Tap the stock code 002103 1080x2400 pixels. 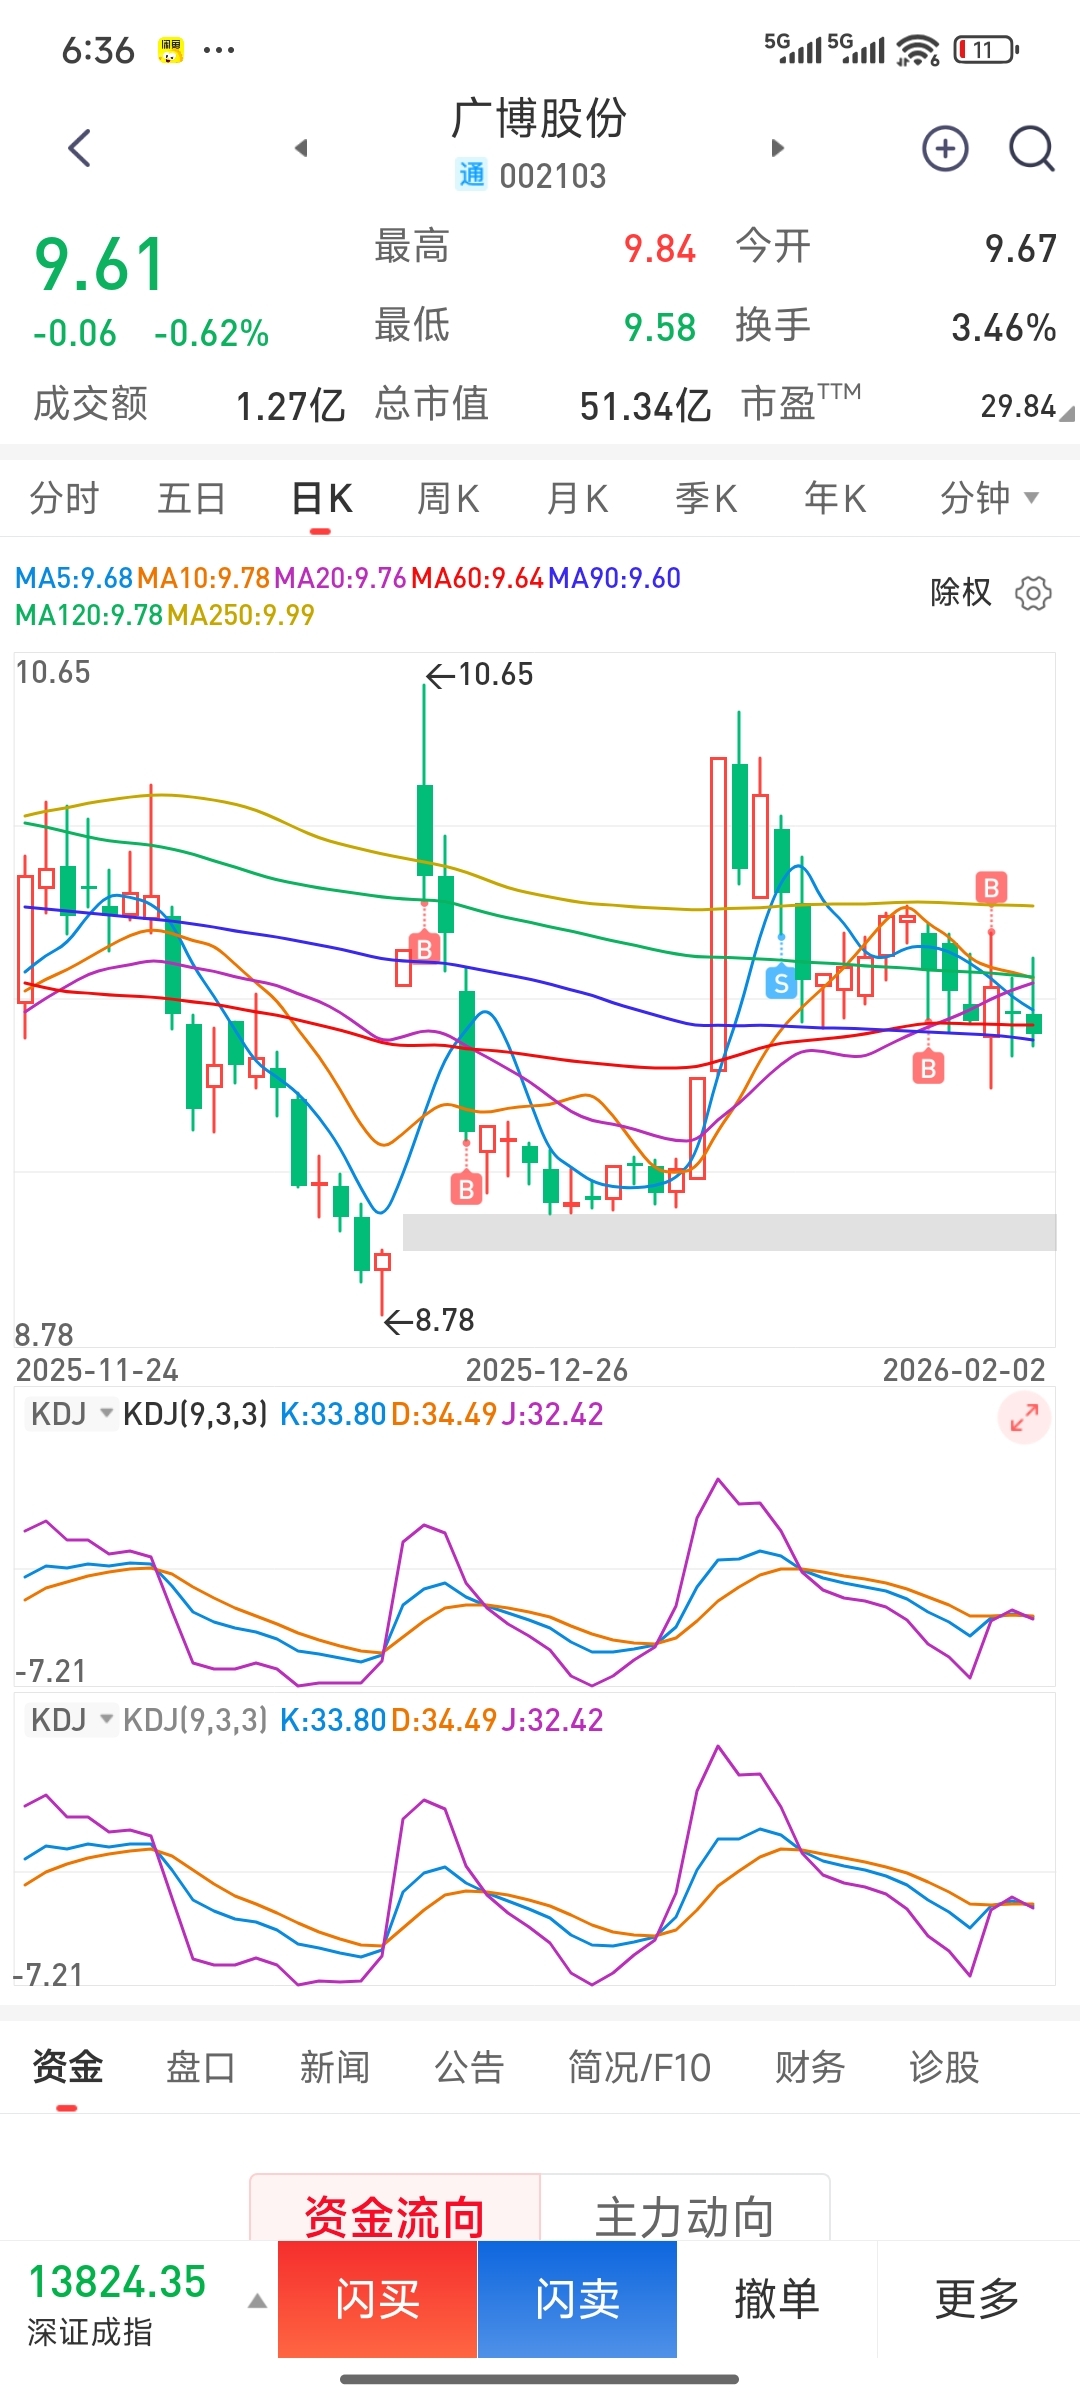[x=553, y=176]
